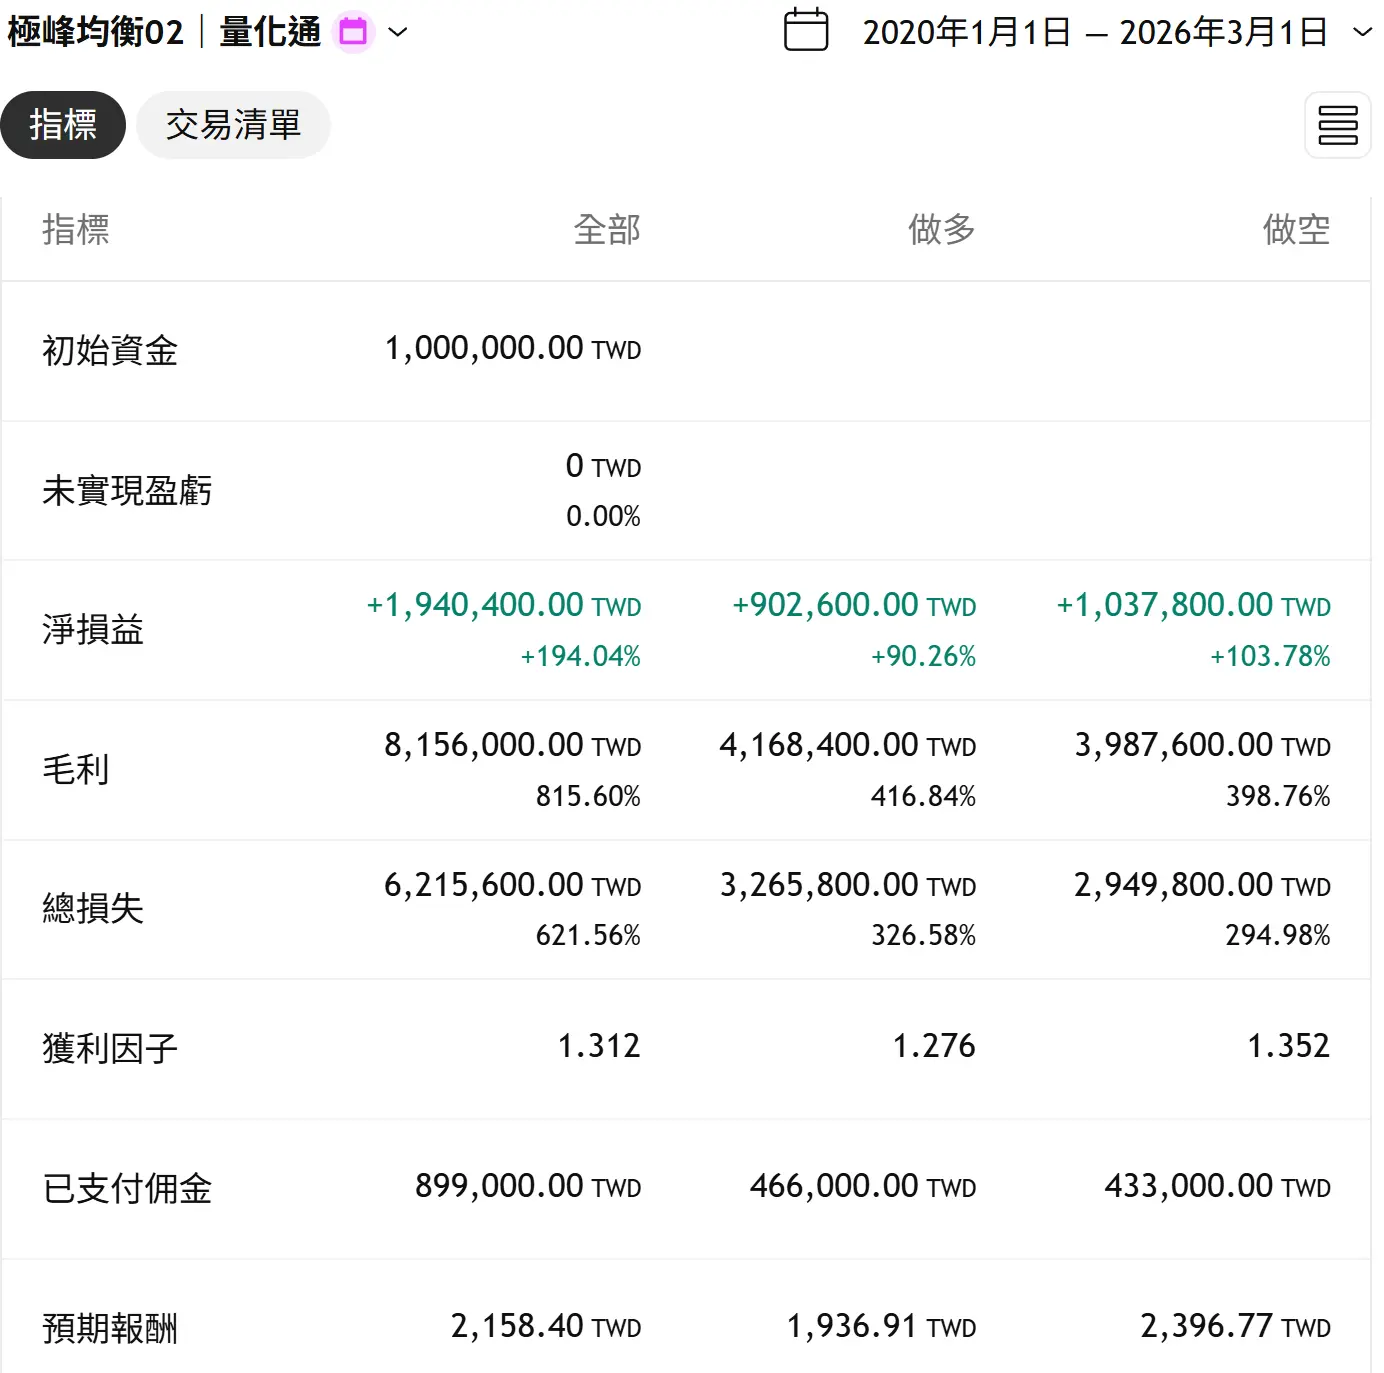Switch to the 指標 tab
1384x1373 pixels.
(63, 125)
